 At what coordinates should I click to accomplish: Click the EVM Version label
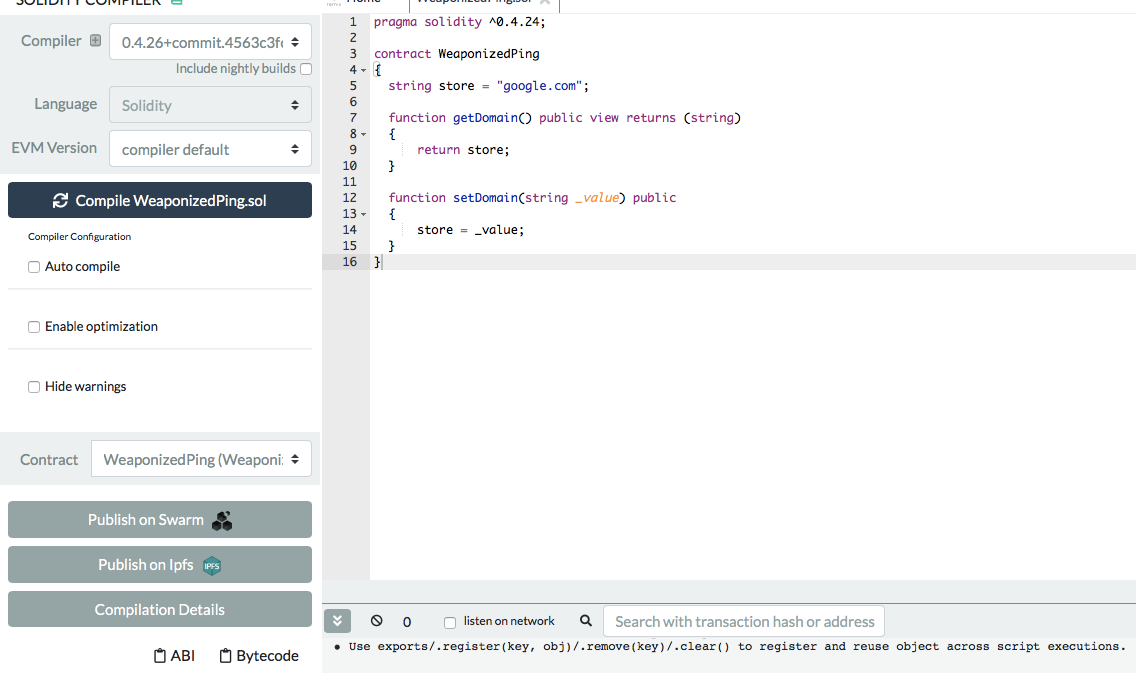(x=54, y=148)
